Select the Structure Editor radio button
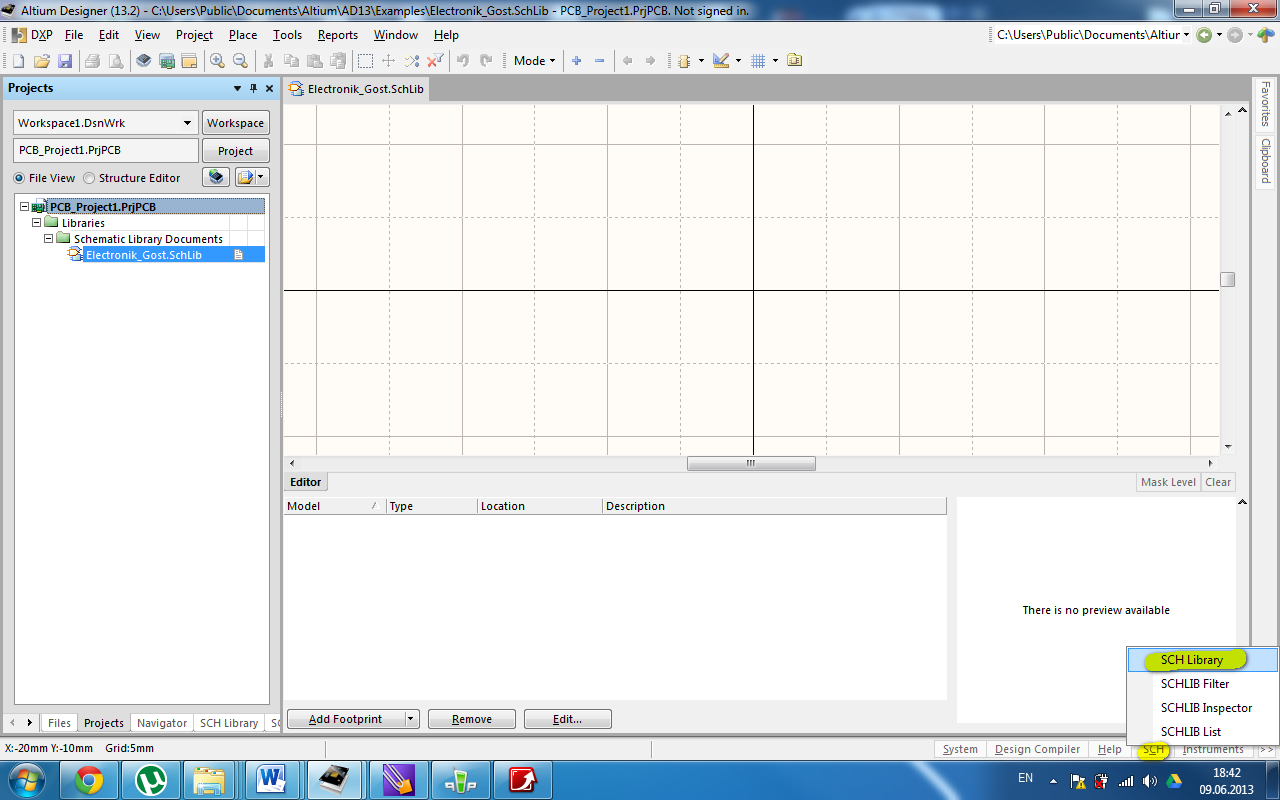 click(x=89, y=178)
